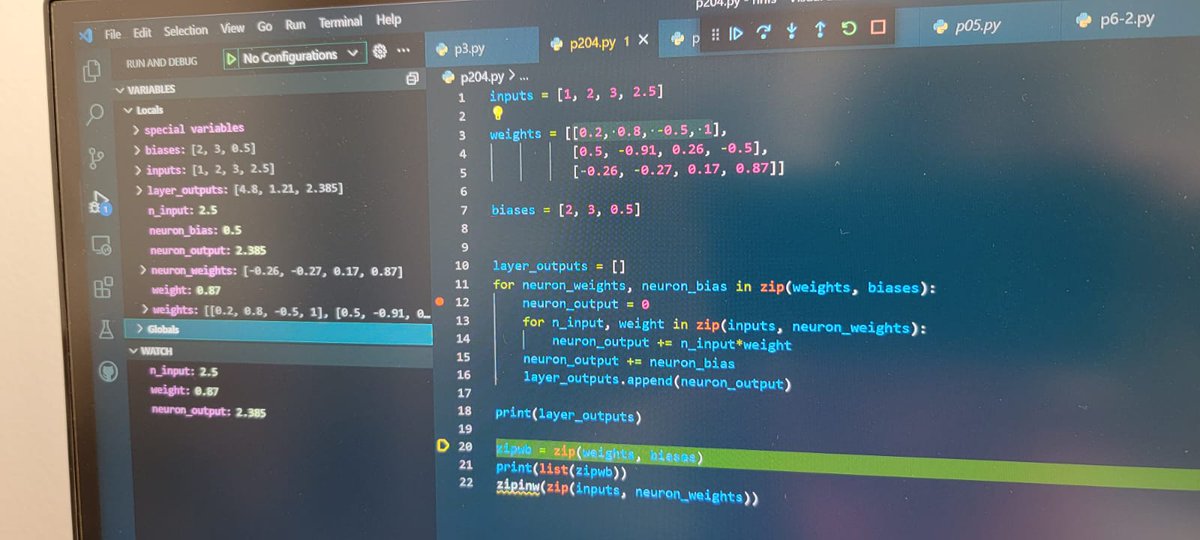This screenshot has height=540, width=1200.
Task: Open the Terminal menu
Action: pos(341,23)
